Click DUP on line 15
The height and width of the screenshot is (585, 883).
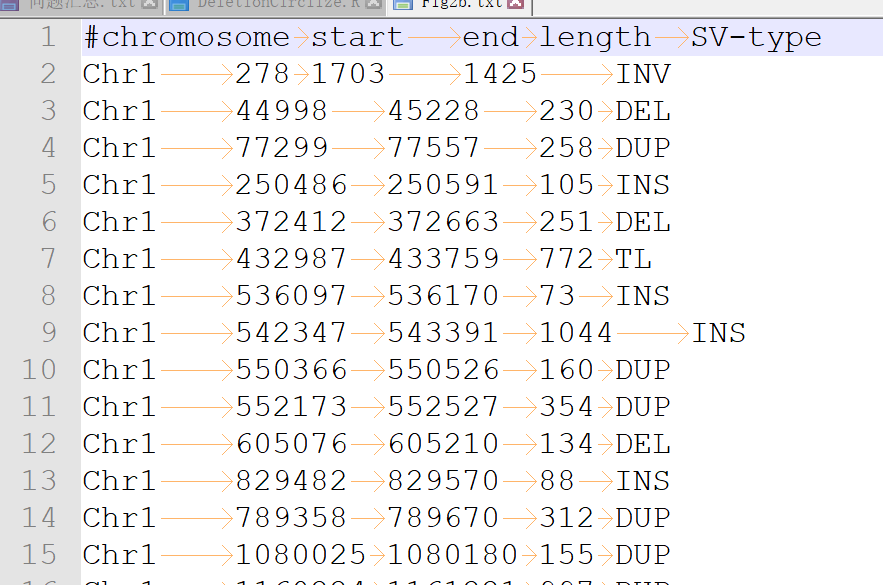tap(643, 555)
